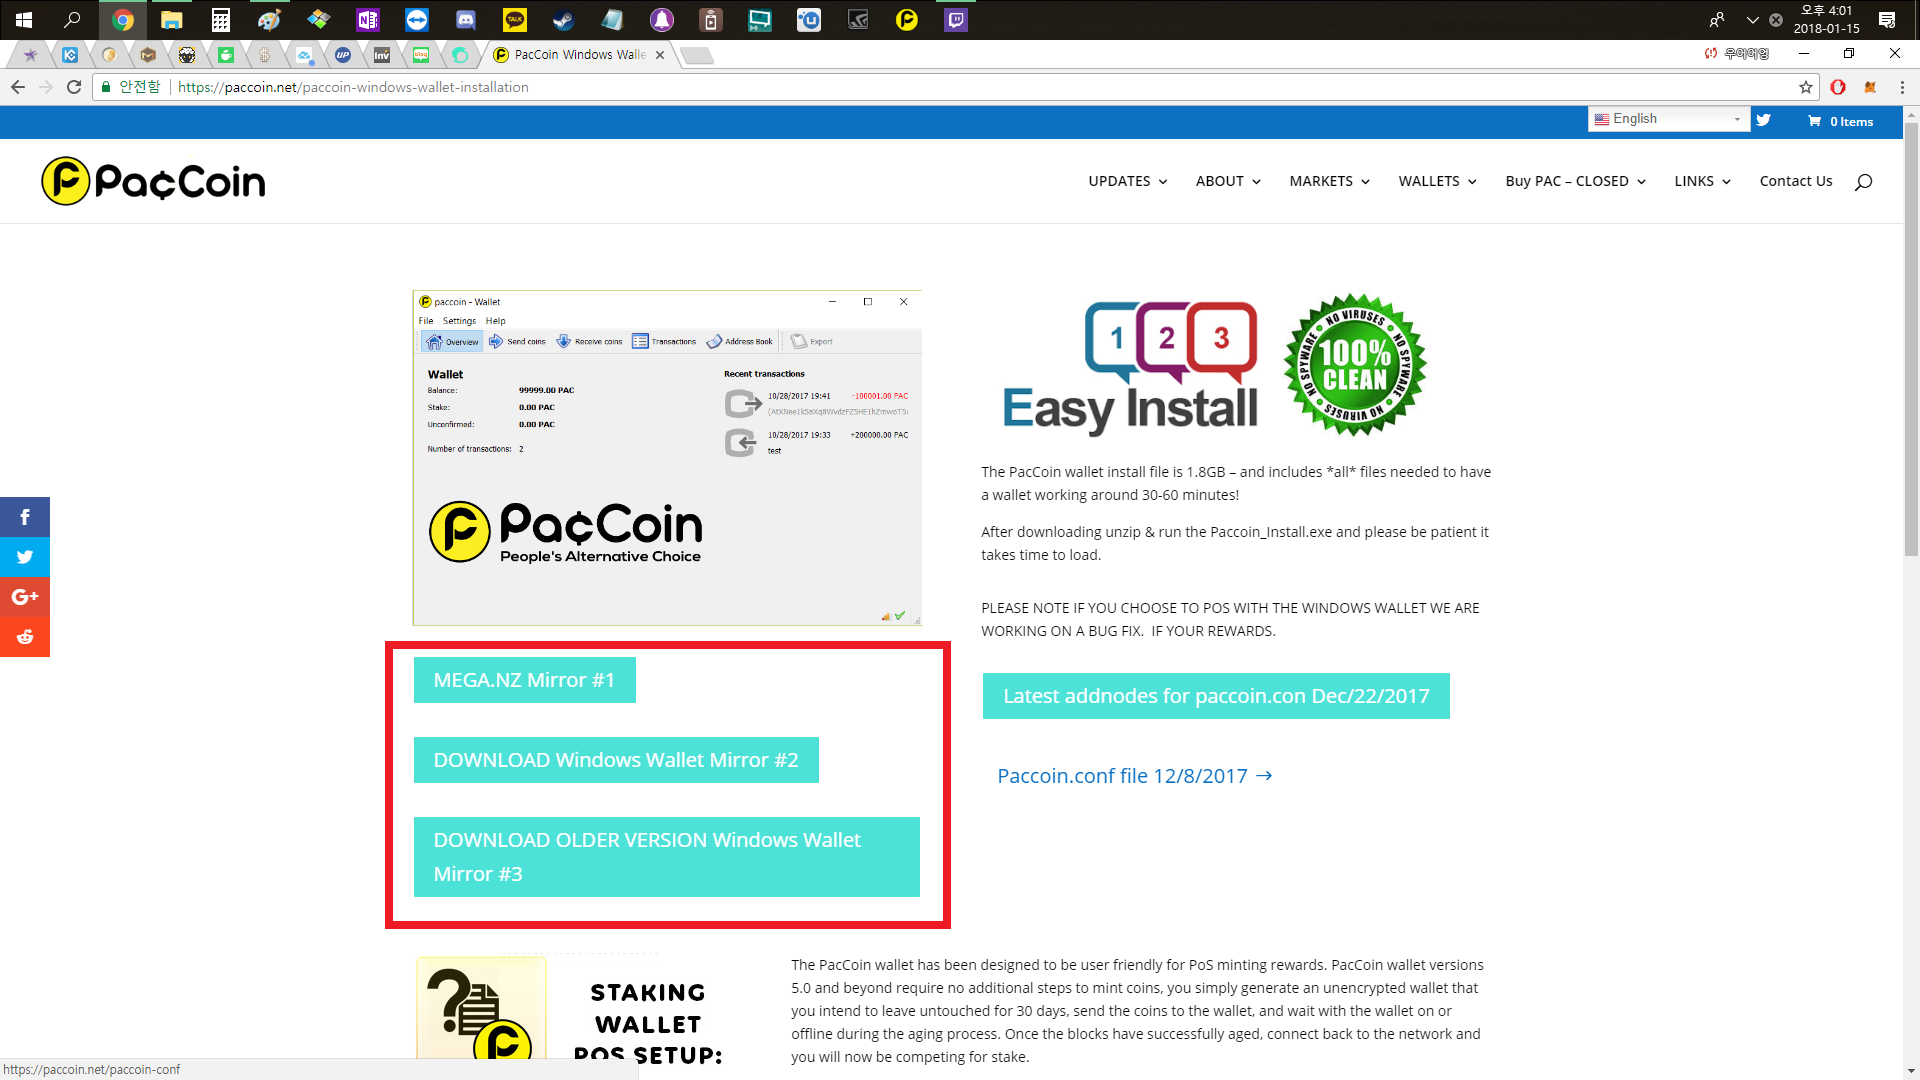1920x1080 pixels.
Task: Launch Discord from the taskbar
Action: [466, 20]
